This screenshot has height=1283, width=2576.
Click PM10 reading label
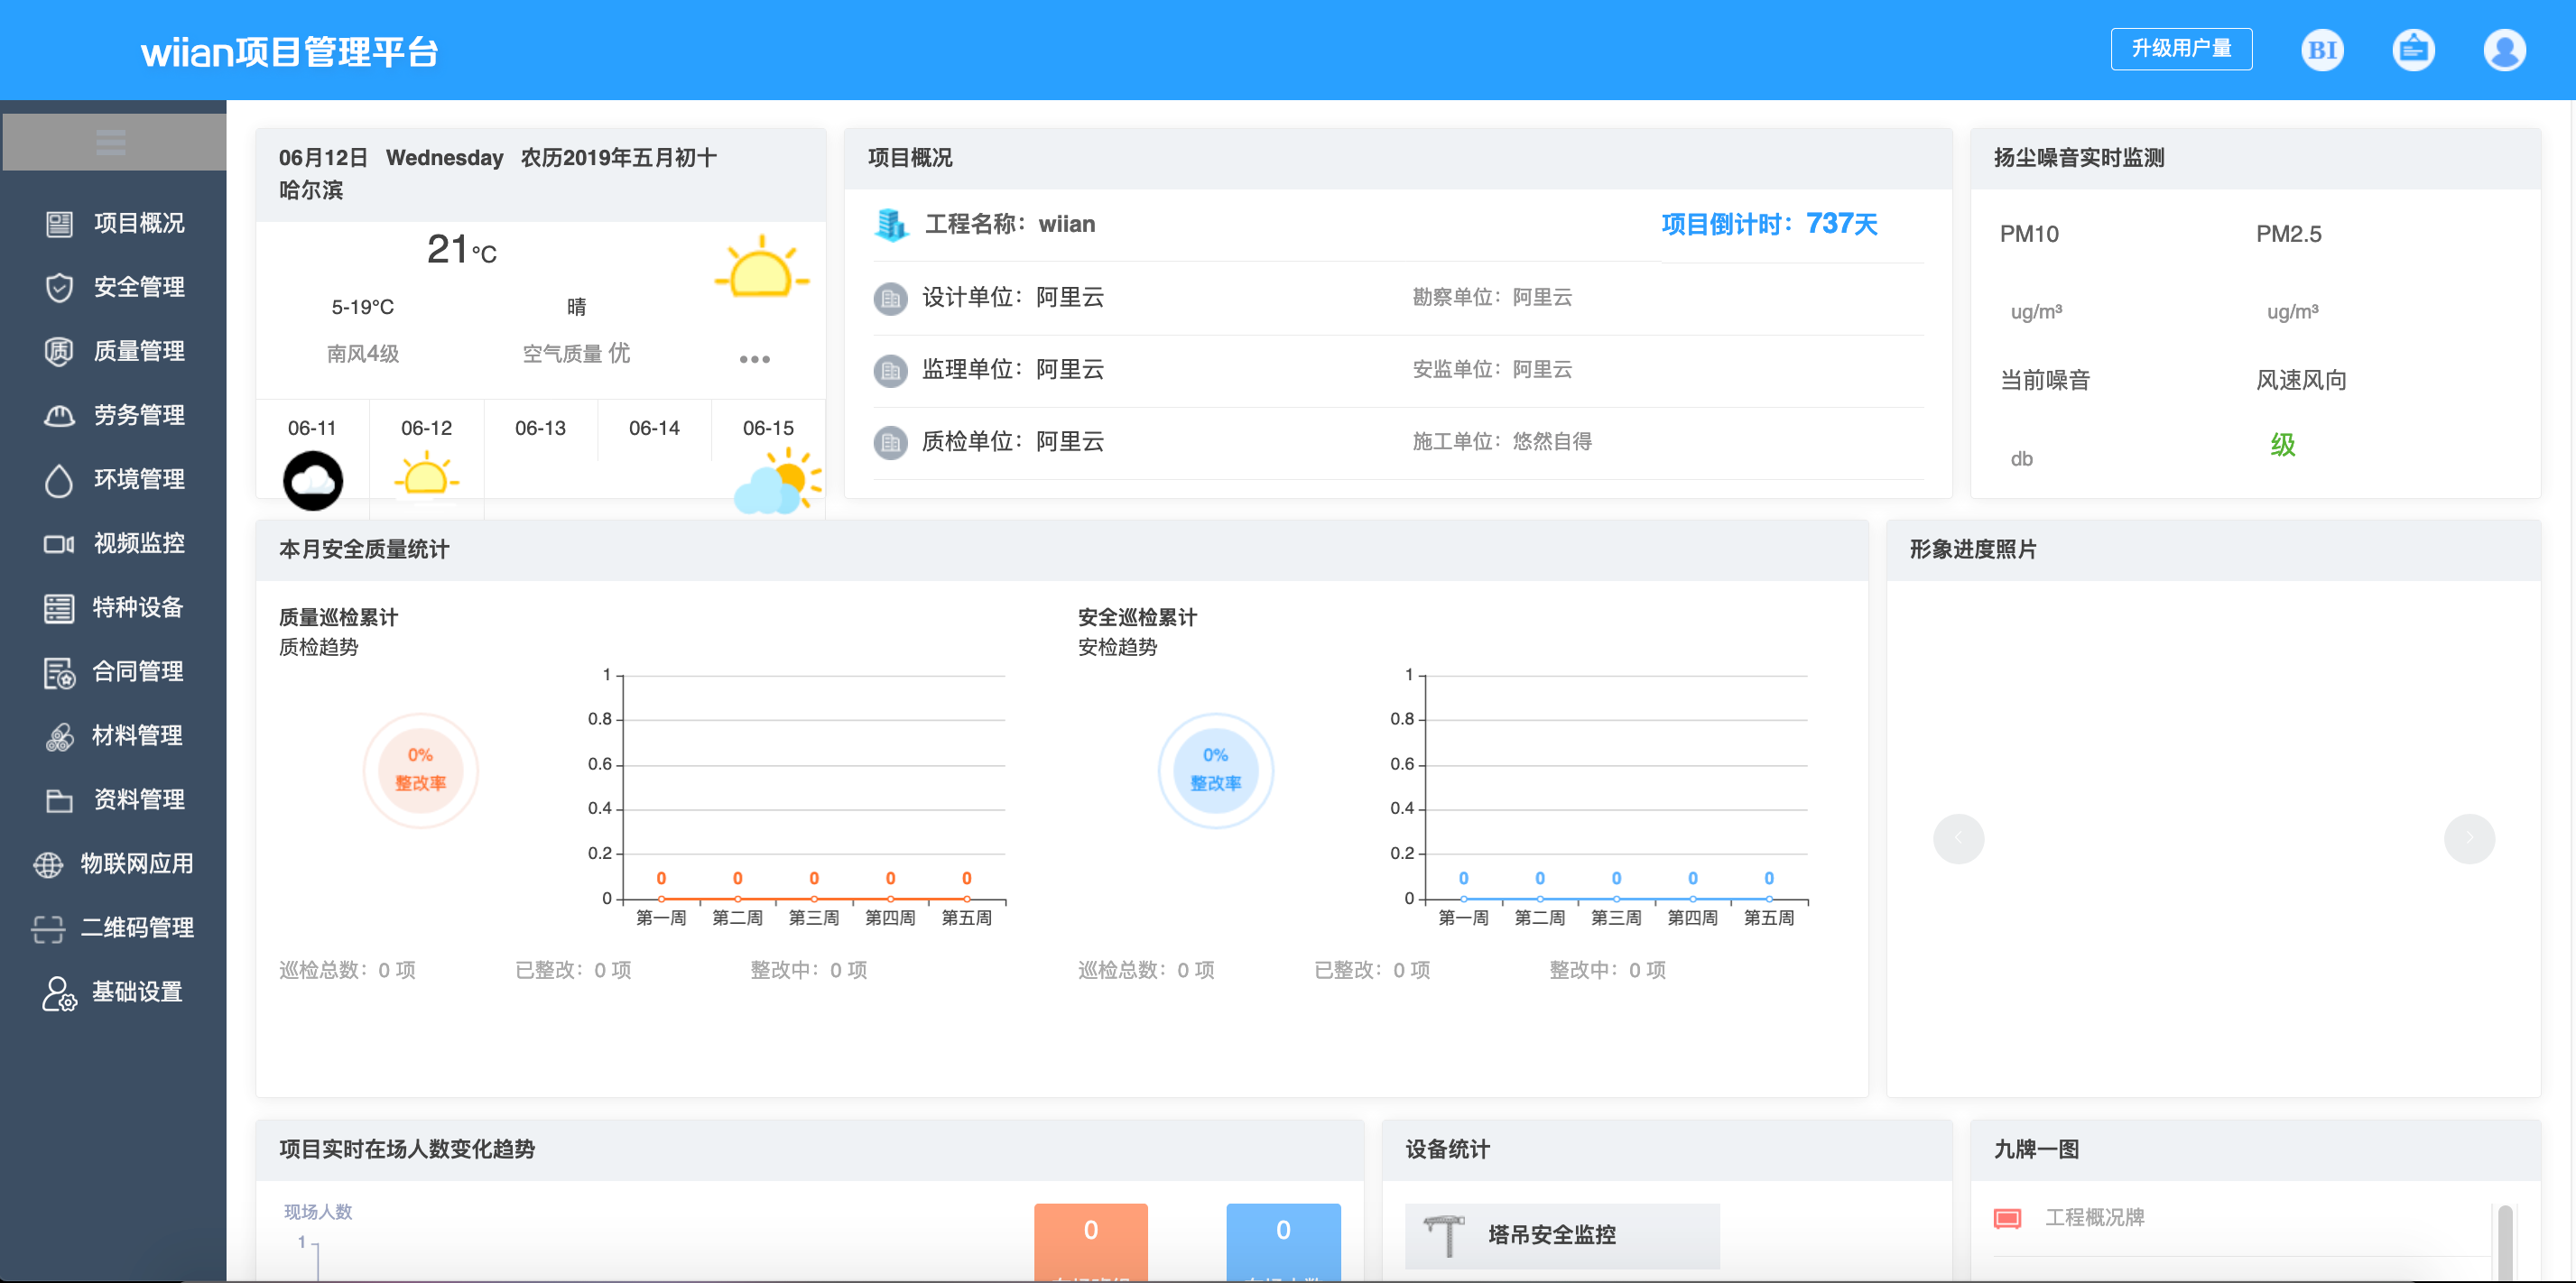[2029, 234]
